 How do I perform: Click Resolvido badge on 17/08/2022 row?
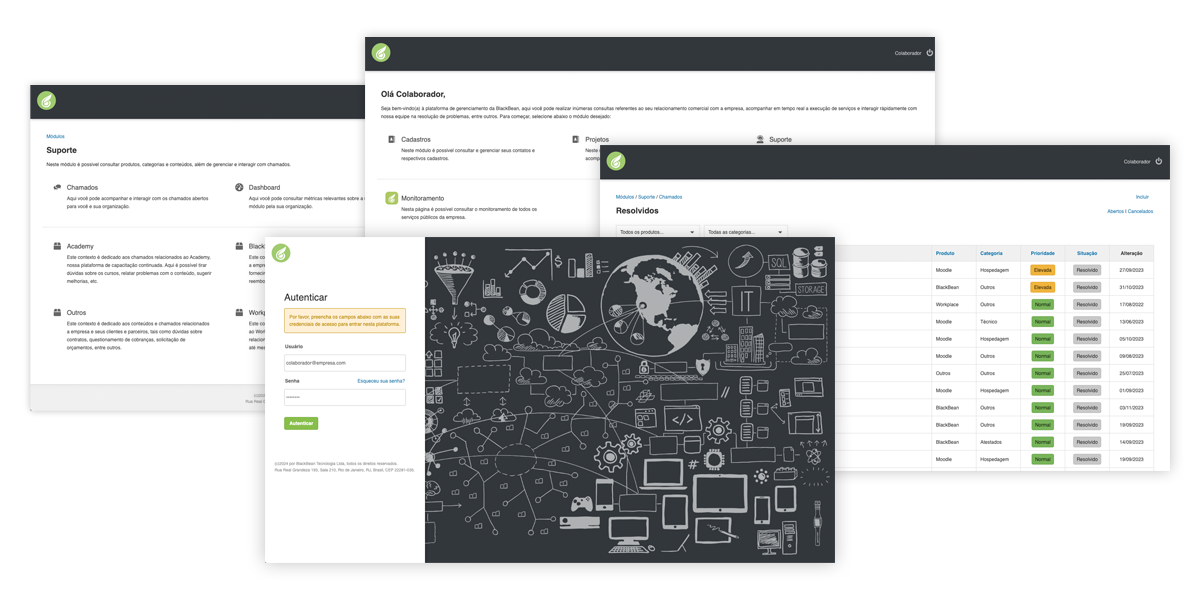click(x=1087, y=304)
